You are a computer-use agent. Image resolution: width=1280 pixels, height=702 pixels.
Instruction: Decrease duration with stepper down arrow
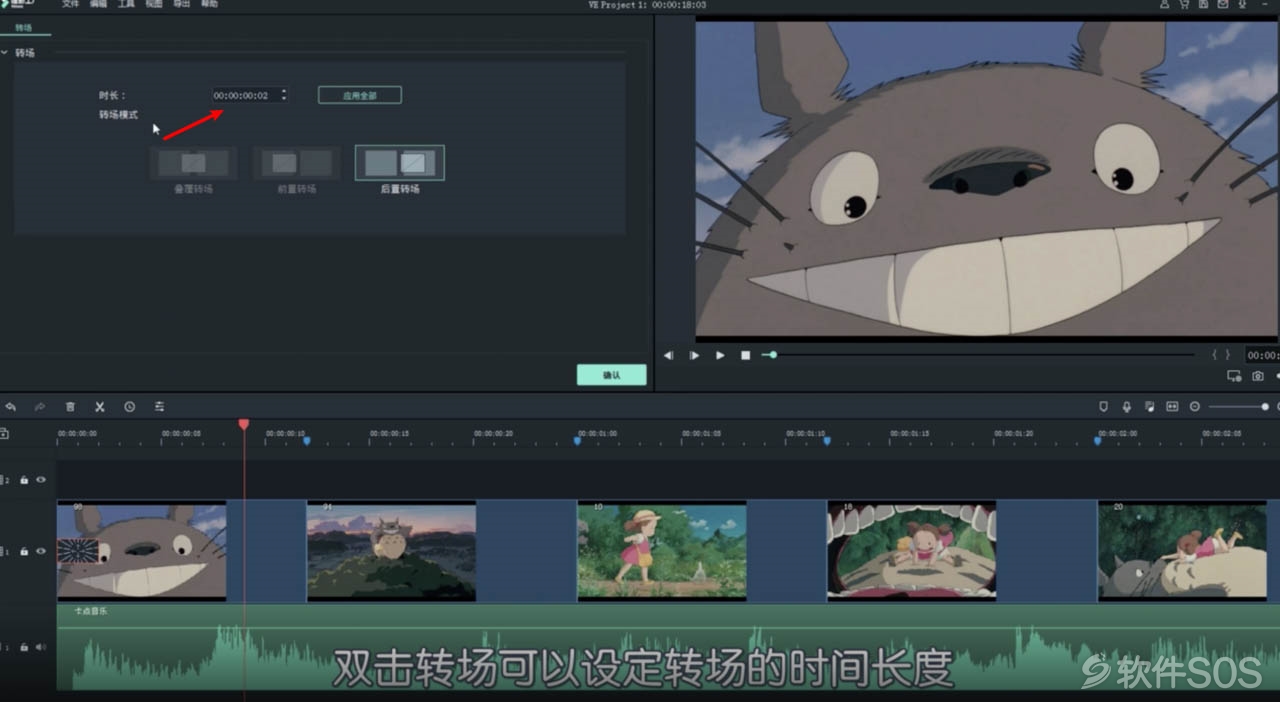click(284, 98)
